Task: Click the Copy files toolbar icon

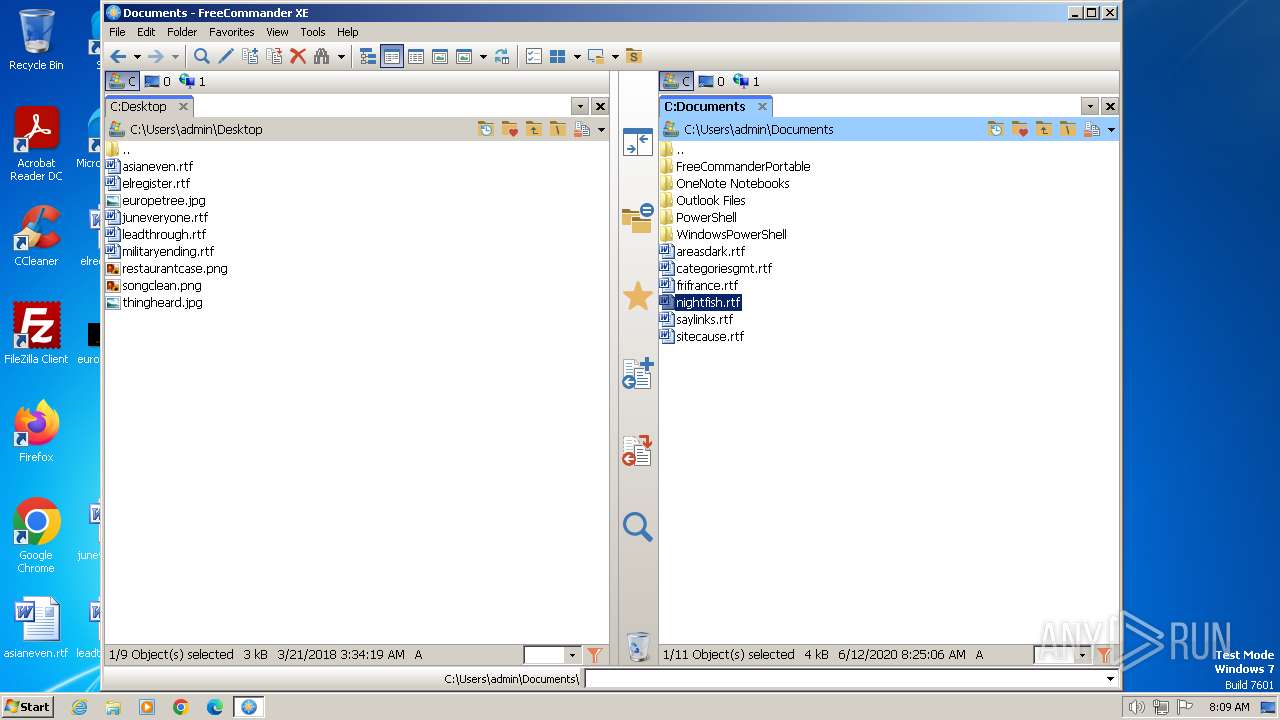Action: pyautogui.click(x=250, y=57)
